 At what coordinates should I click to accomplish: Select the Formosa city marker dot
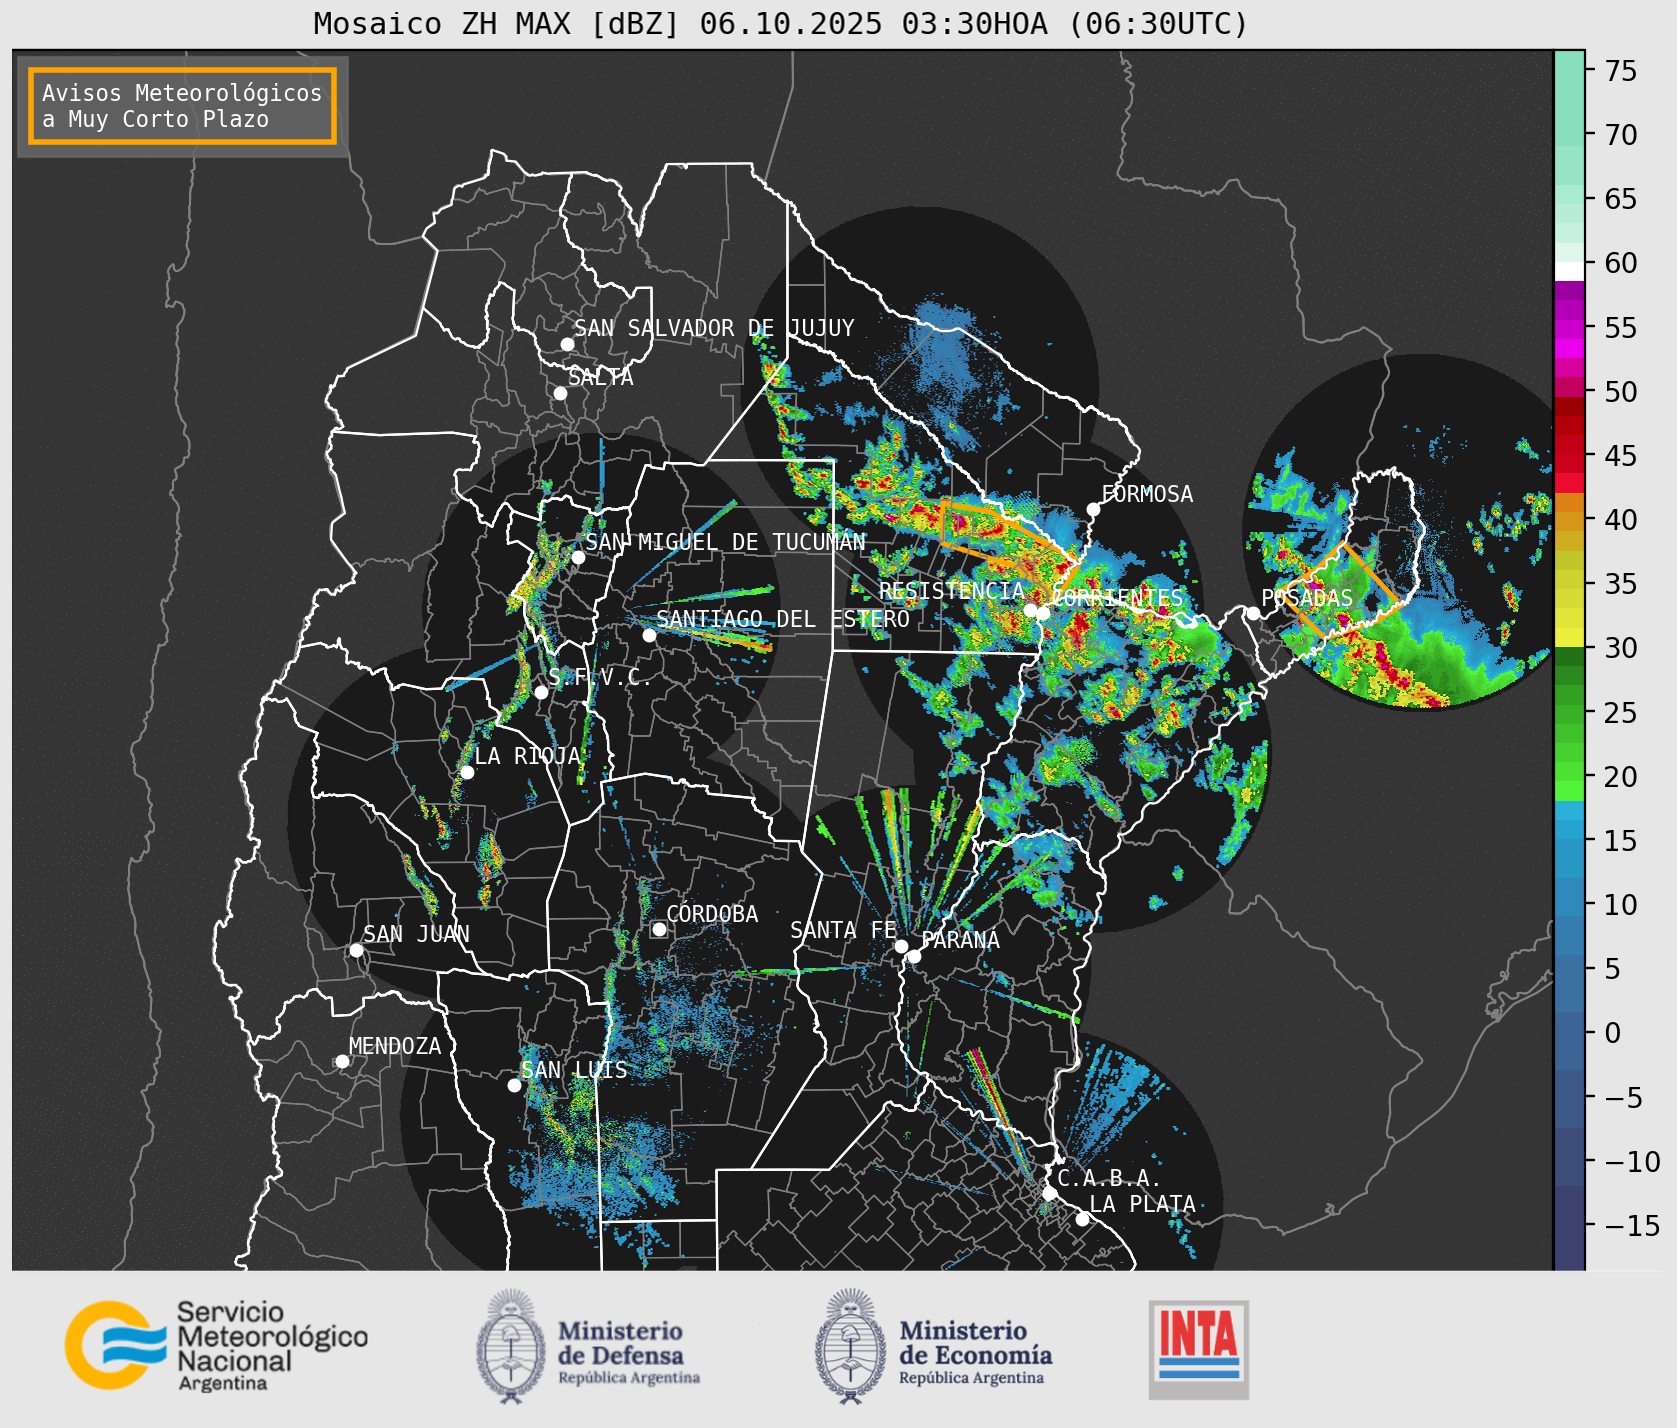tap(1093, 510)
